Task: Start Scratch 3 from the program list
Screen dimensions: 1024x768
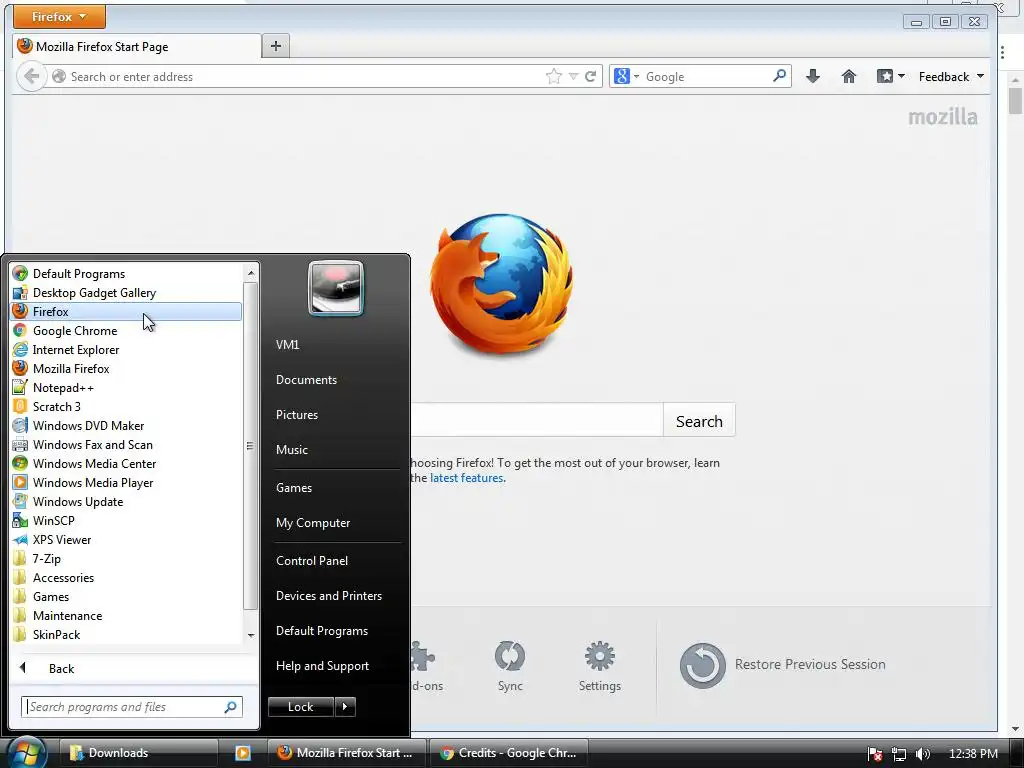Action: tap(127, 406)
